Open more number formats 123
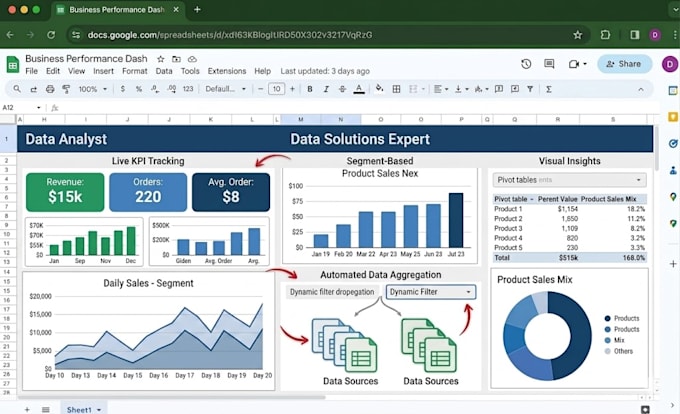This screenshot has height=414, width=680. 188,89
